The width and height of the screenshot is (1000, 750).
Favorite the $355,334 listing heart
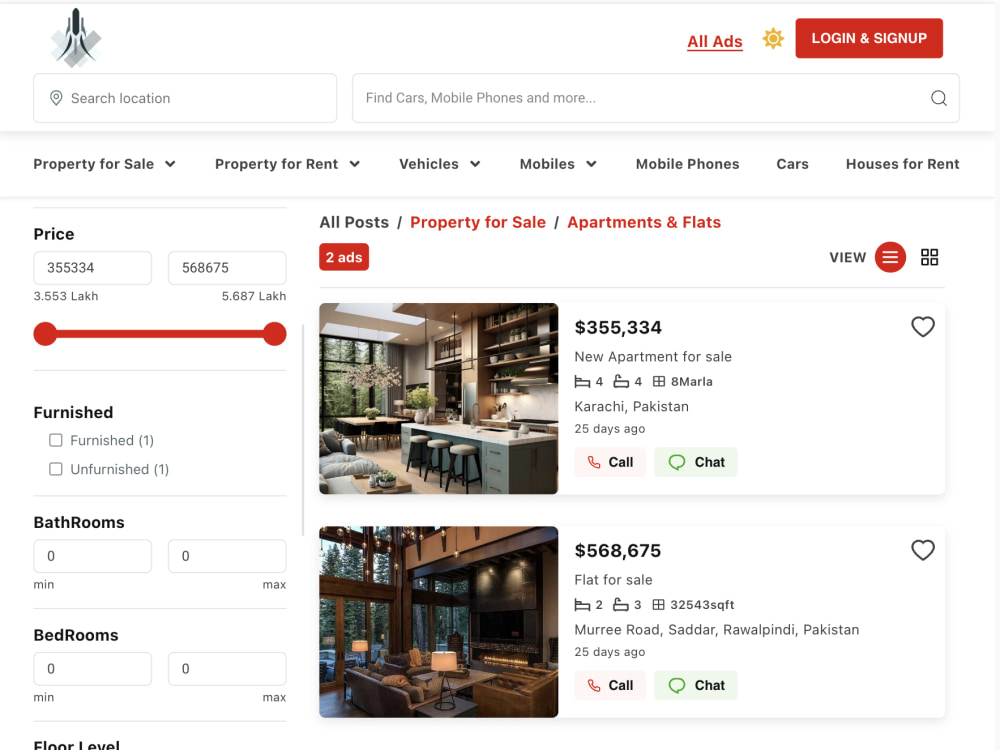pos(922,327)
